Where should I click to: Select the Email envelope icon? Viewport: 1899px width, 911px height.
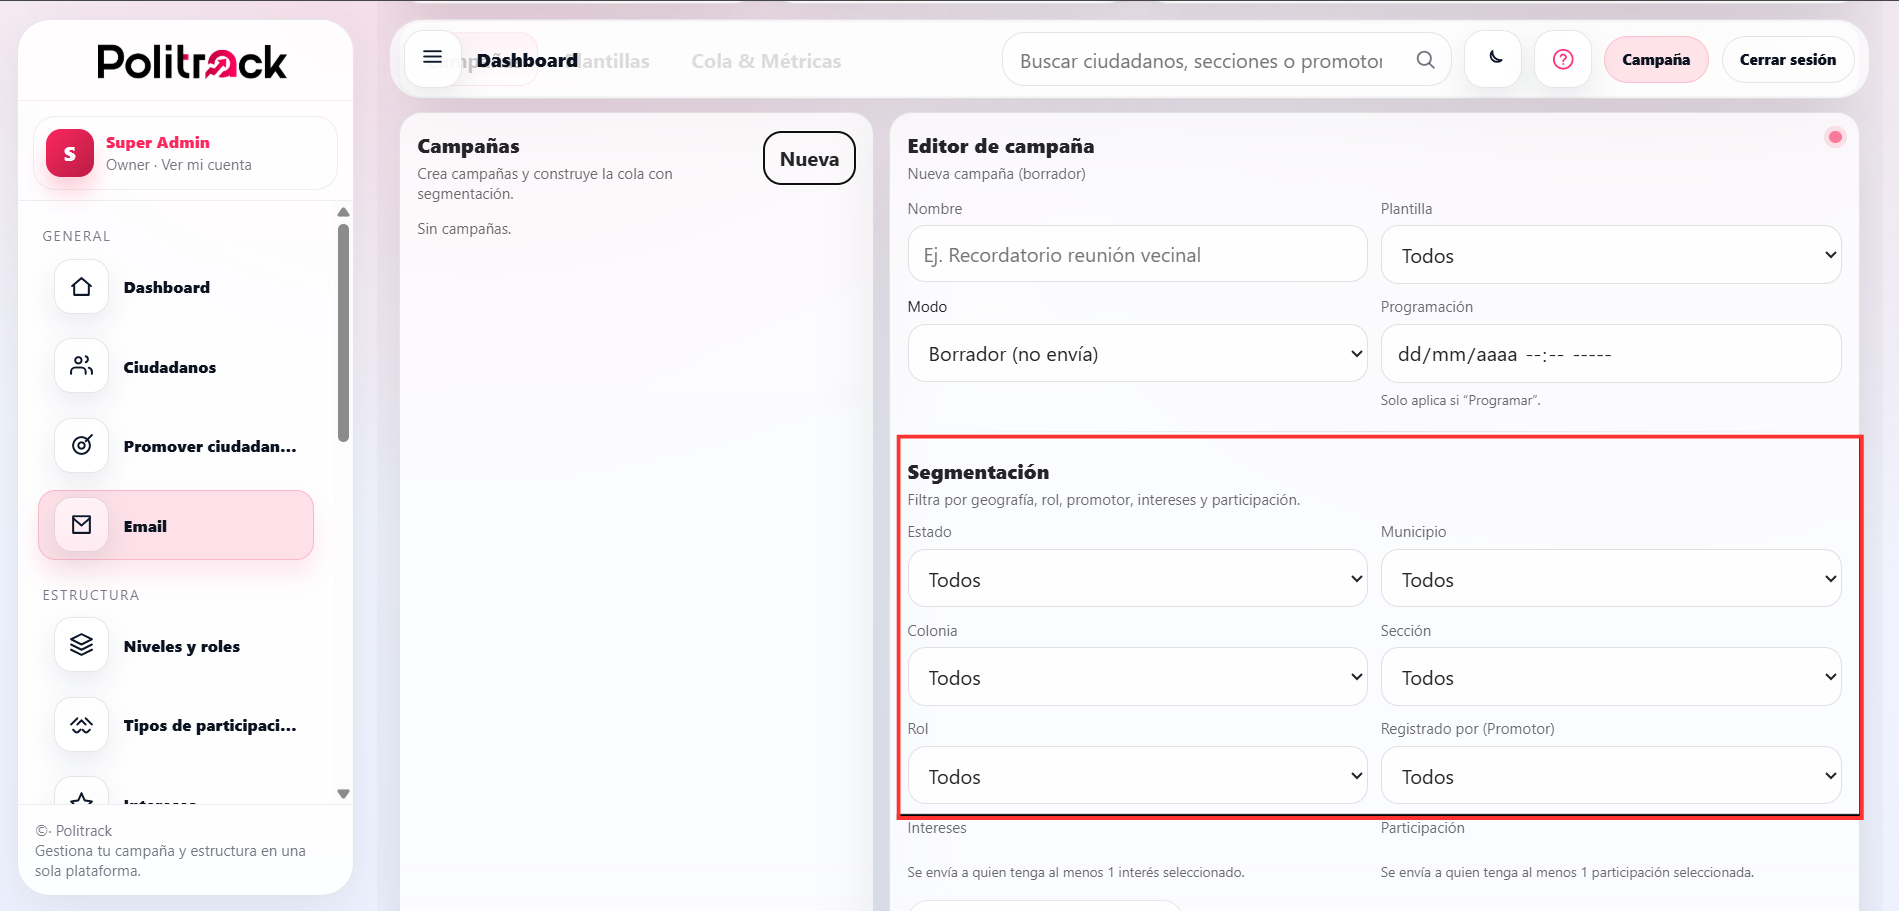80,524
